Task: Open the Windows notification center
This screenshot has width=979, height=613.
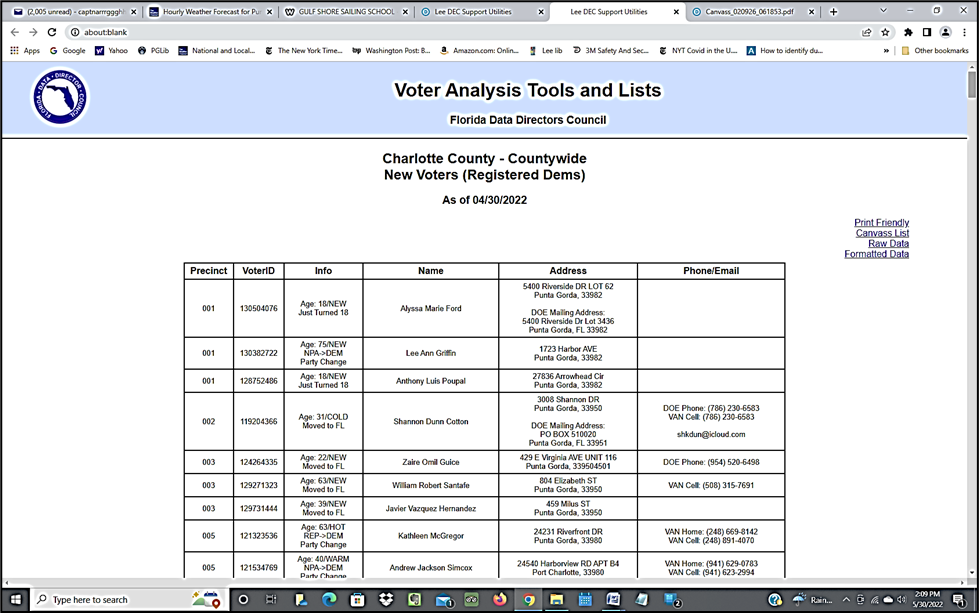Action: pyautogui.click(x=959, y=600)
